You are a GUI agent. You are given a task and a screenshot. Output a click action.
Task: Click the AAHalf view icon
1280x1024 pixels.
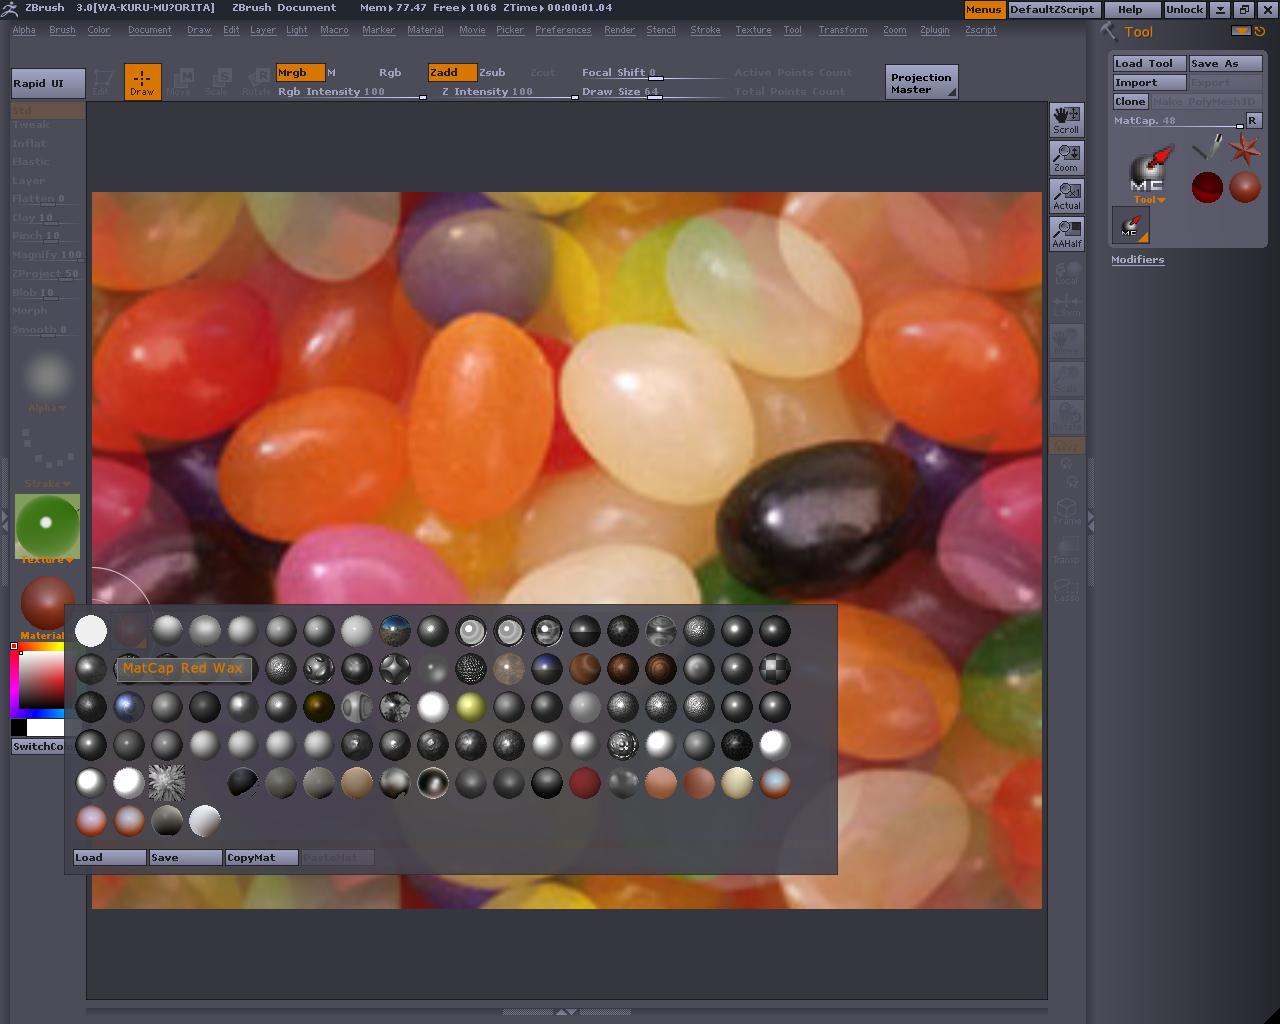tap(1067, 234)
